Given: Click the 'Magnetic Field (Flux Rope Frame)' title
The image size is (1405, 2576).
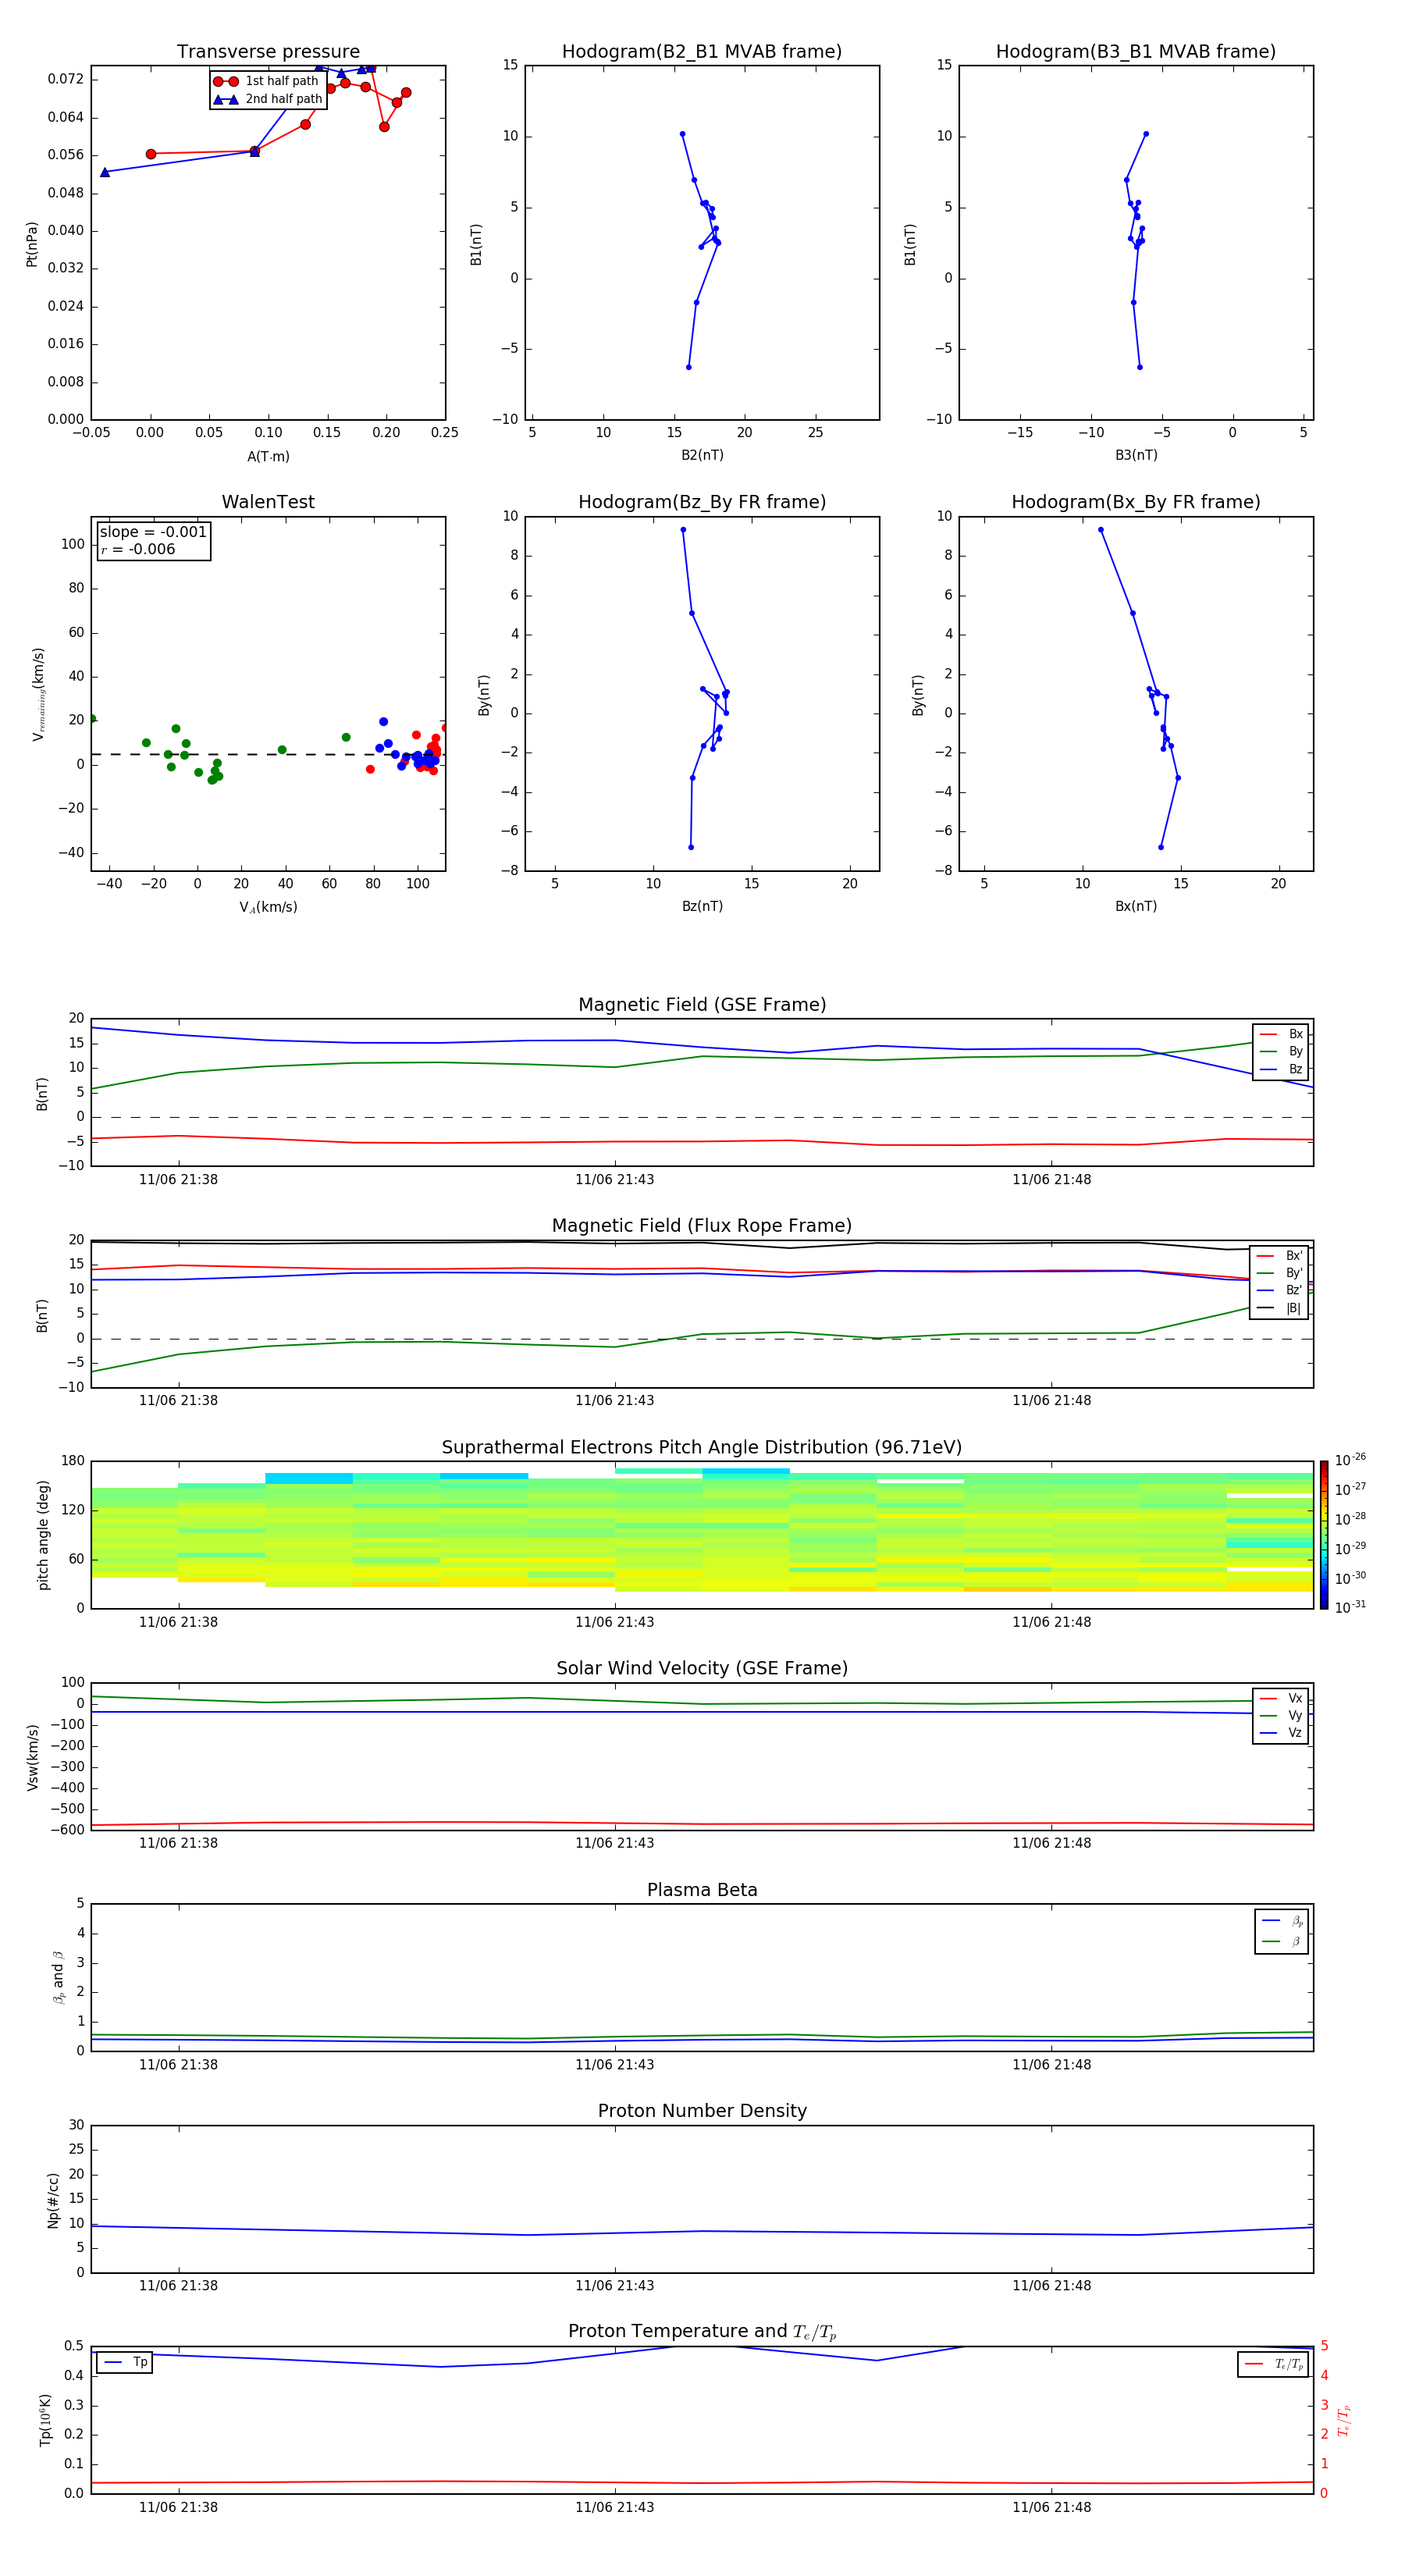Looking at the screenshot, I should (702, 1226).
